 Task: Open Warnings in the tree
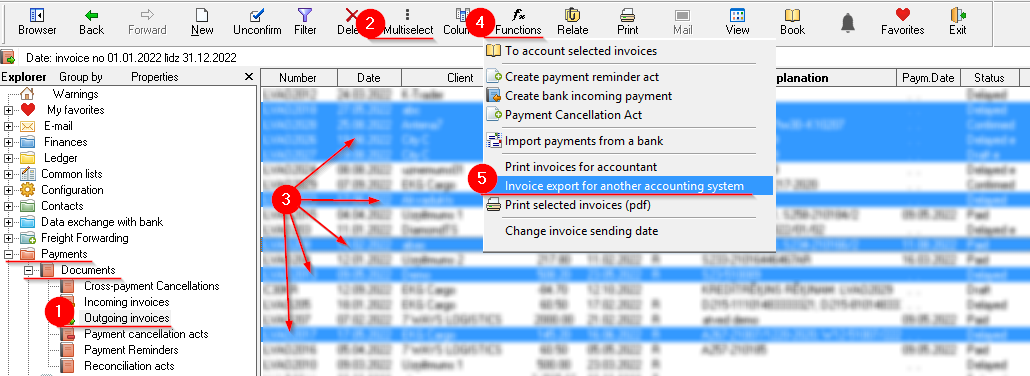76,94
